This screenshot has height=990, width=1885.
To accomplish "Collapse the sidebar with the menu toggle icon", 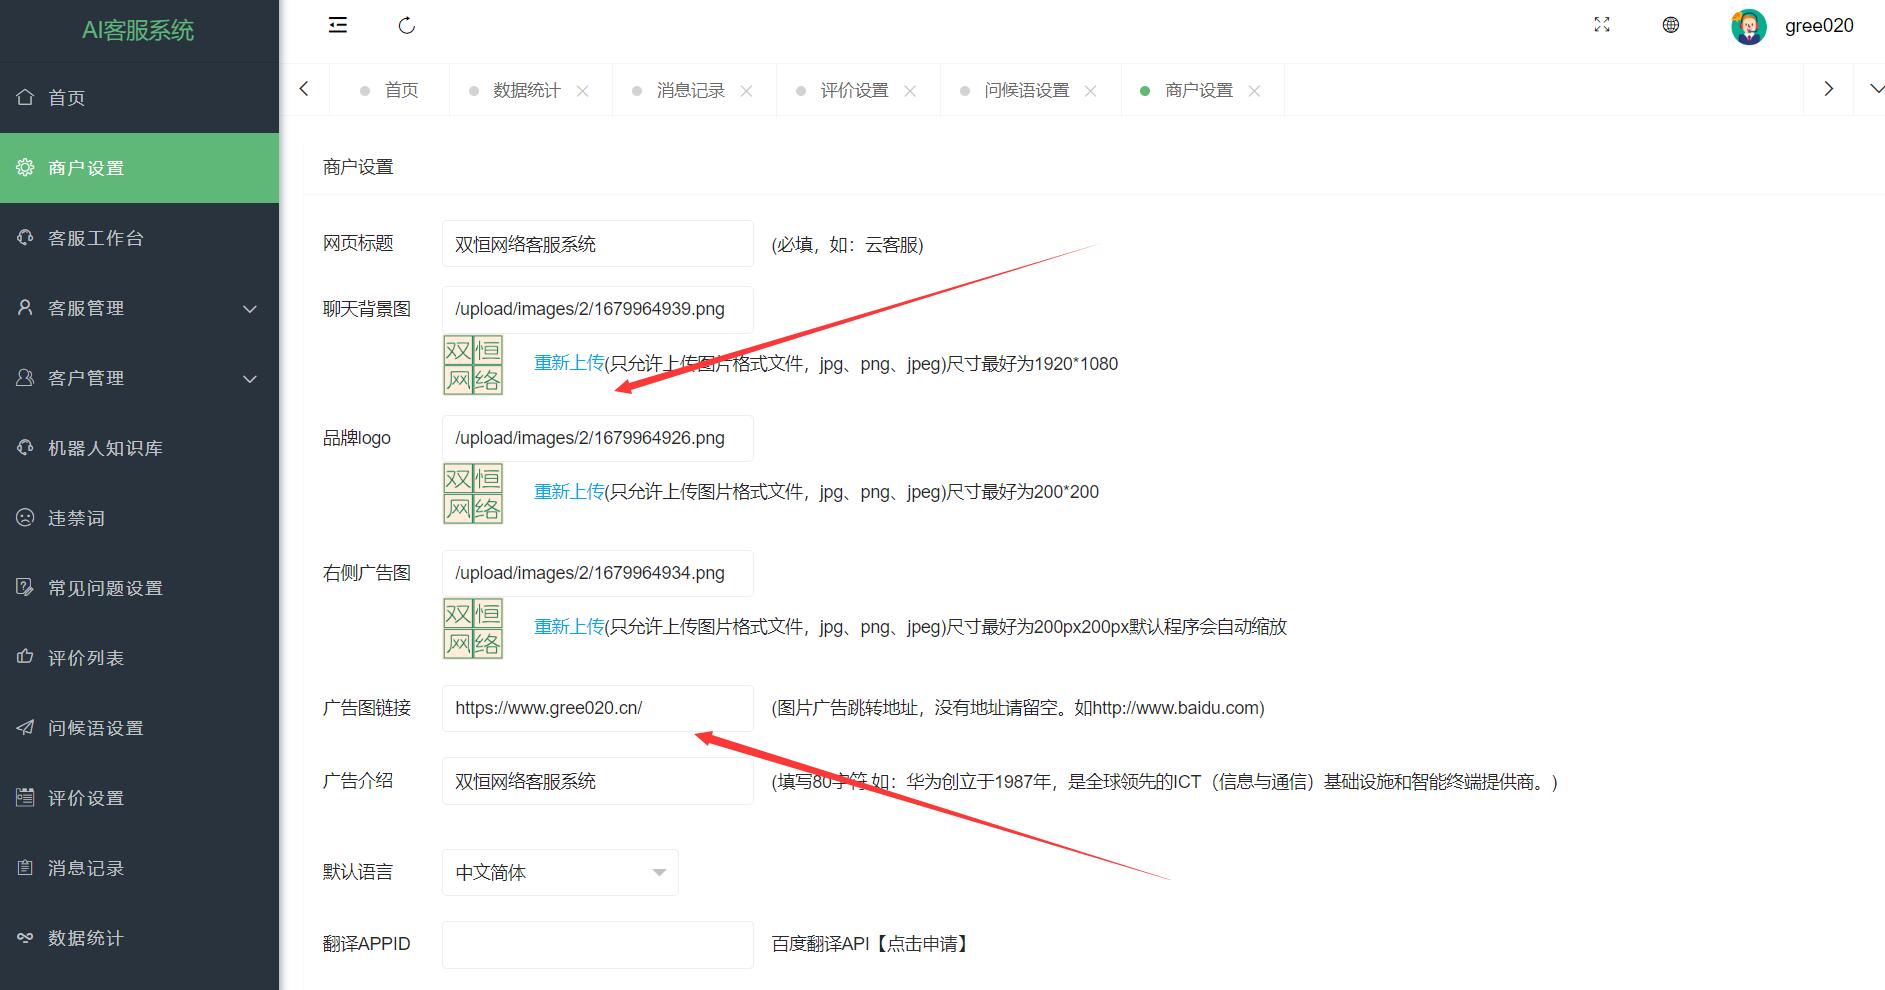I will tap(338, 25).
